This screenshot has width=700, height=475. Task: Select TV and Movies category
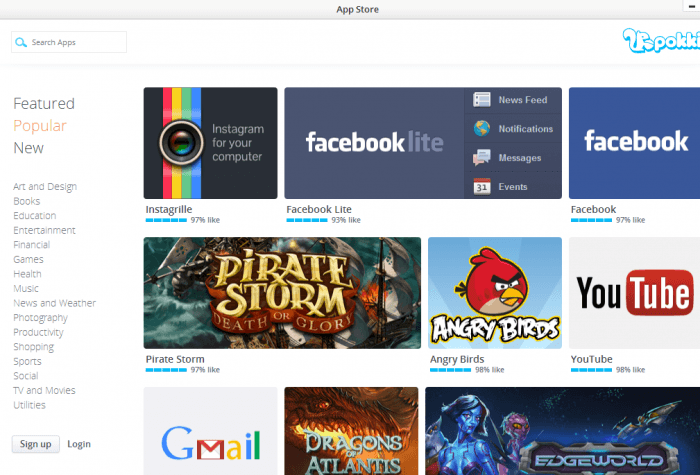(x=44, y=391)
